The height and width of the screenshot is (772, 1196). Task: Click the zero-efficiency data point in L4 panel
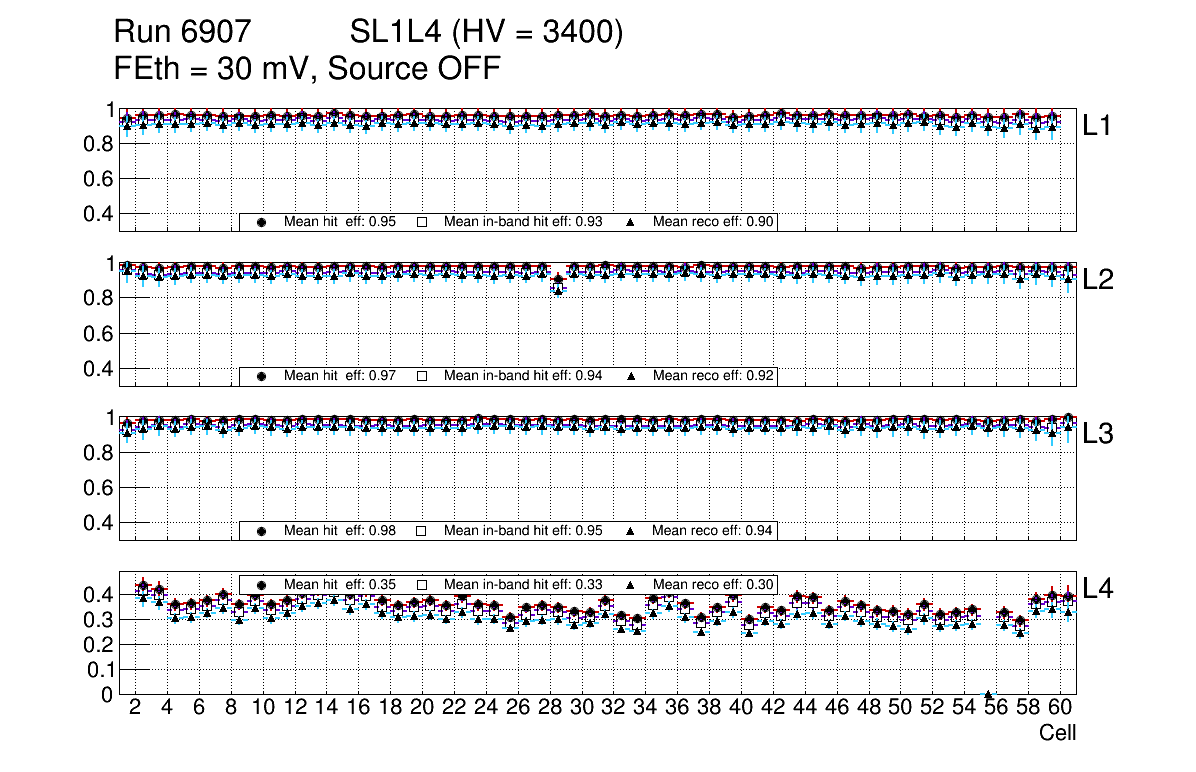[988, 694]
